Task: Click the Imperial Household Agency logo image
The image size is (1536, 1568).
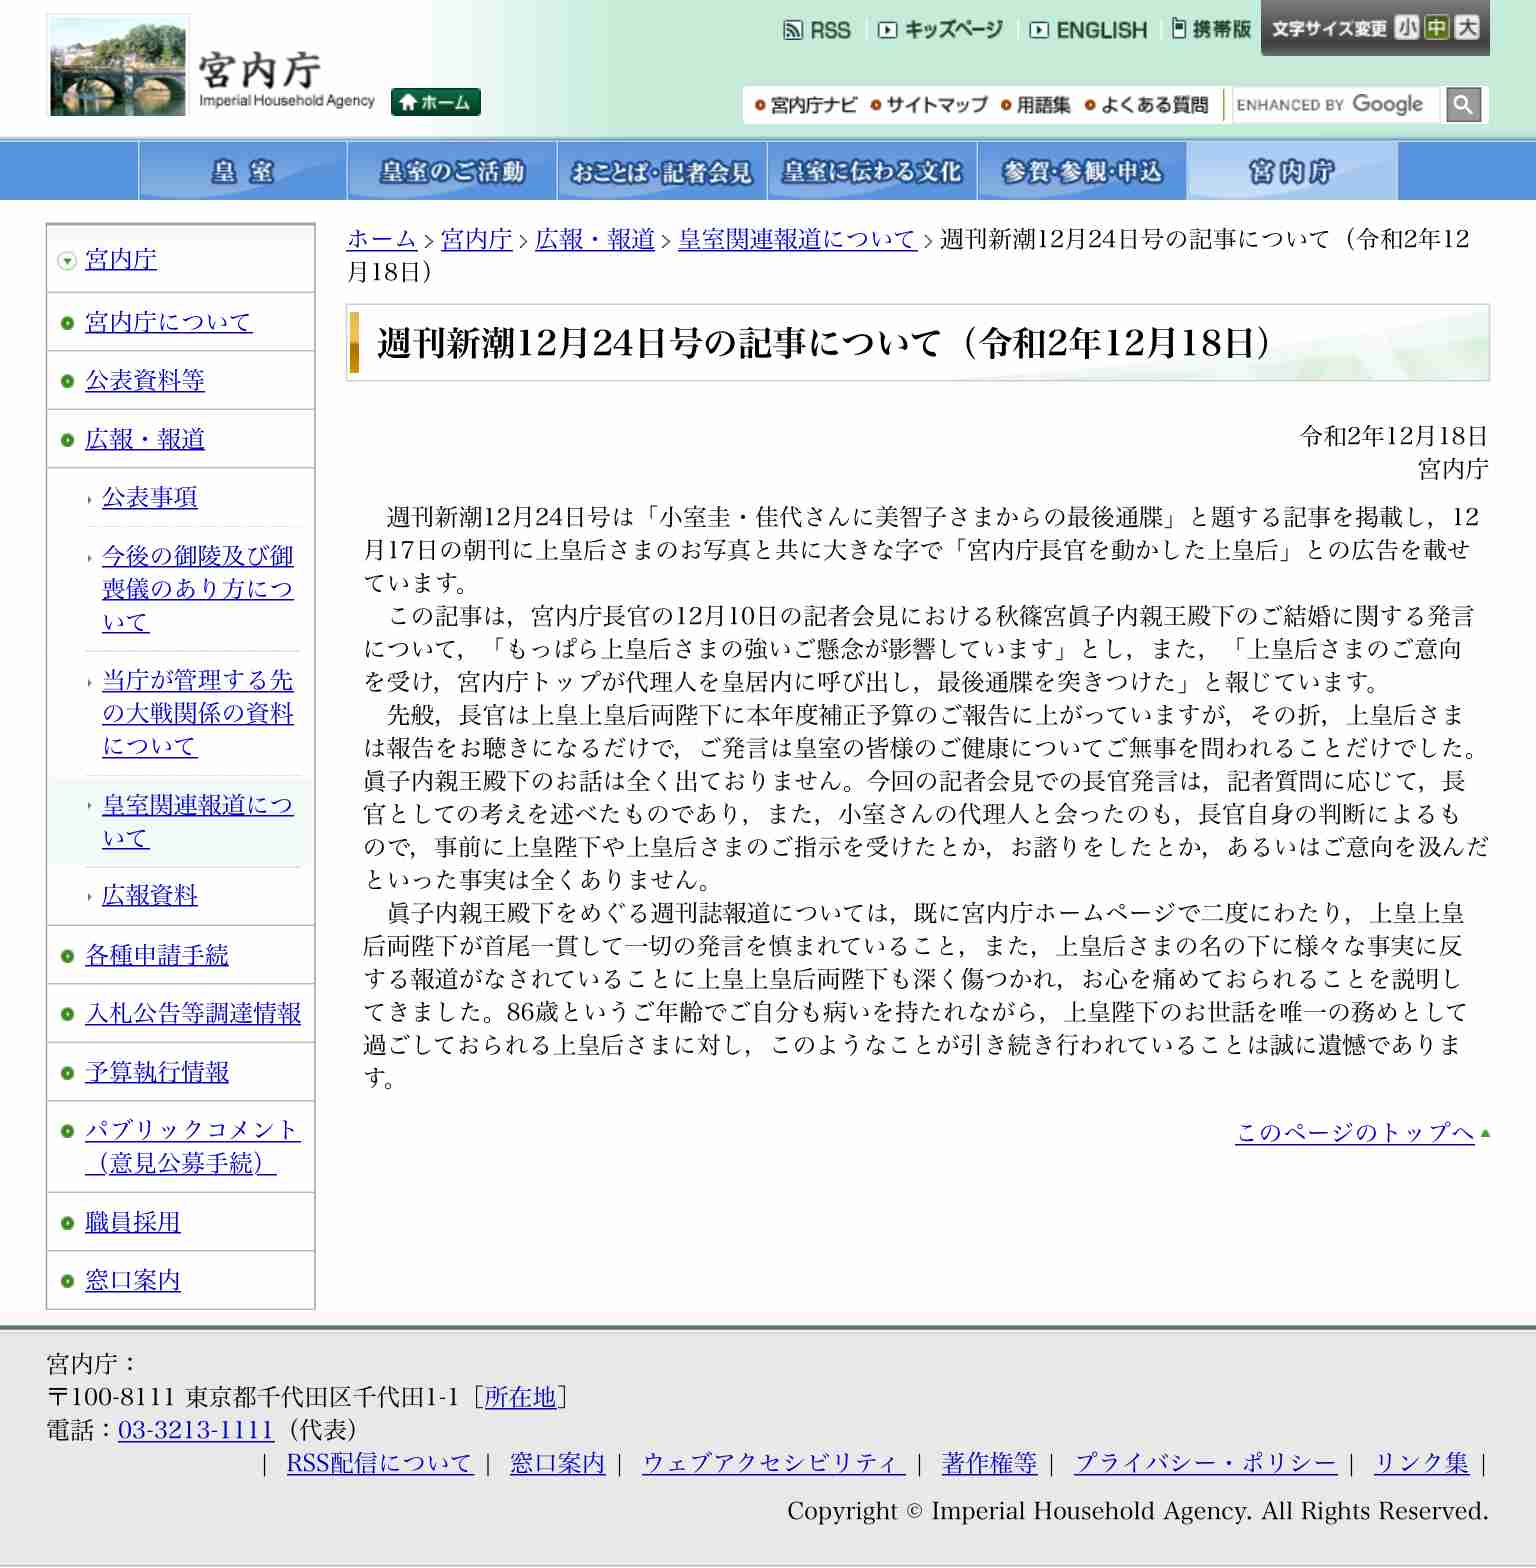Action: coord(118,65)
